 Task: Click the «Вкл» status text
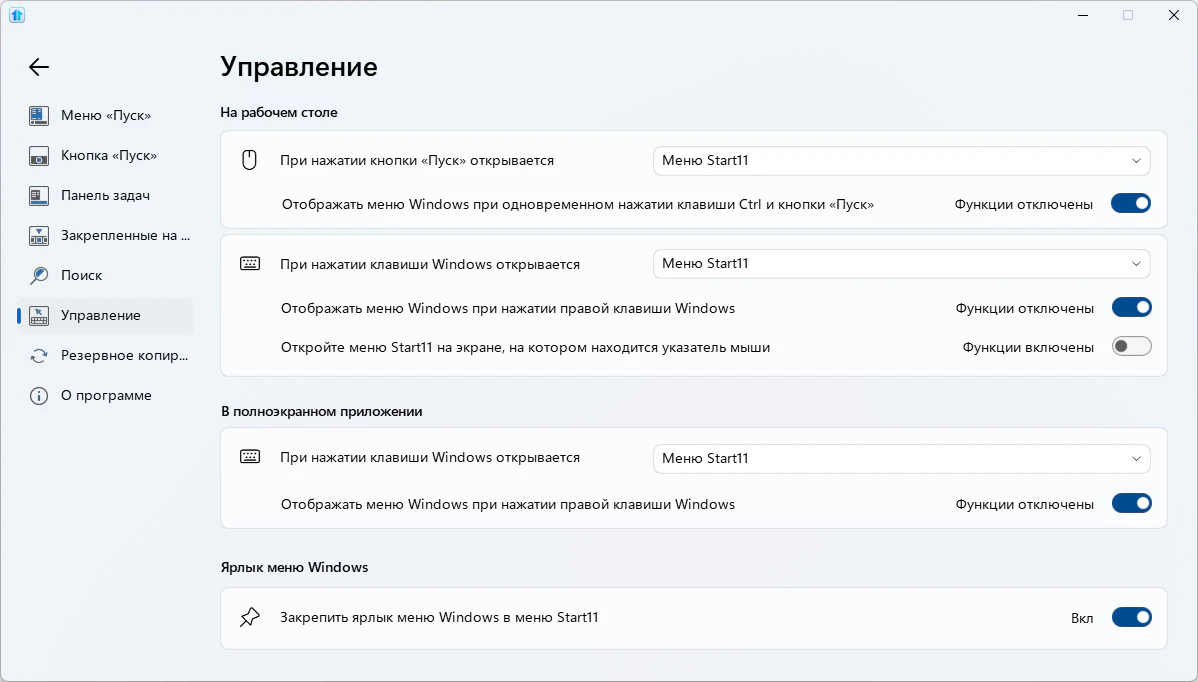coord(1082,618)
